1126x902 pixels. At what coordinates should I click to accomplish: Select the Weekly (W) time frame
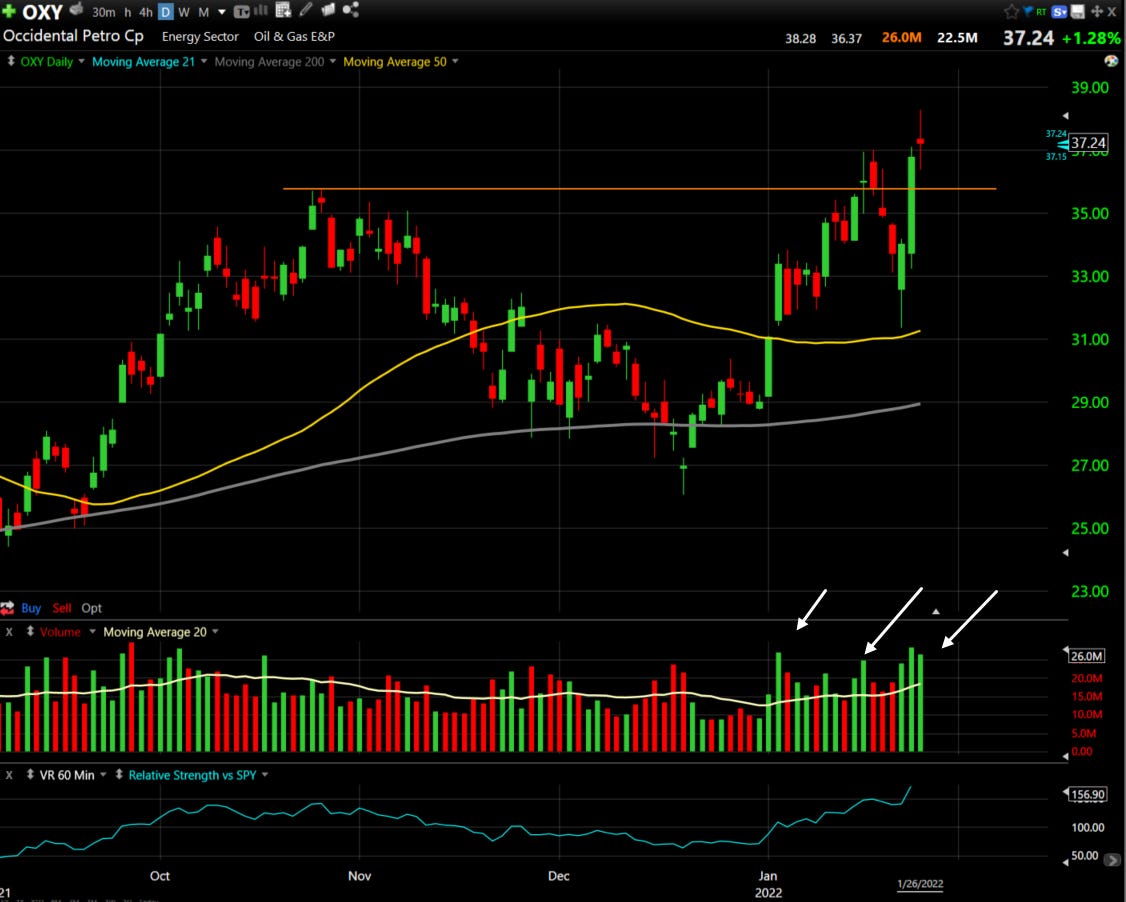point(184,12)
